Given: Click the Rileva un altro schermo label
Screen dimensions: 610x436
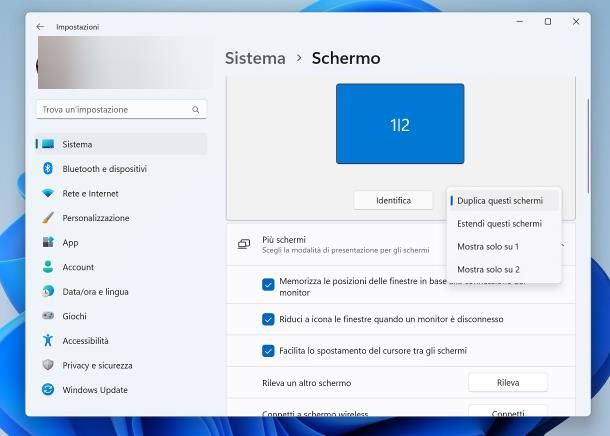Looking at the screenshot, I should click(307, 383).
